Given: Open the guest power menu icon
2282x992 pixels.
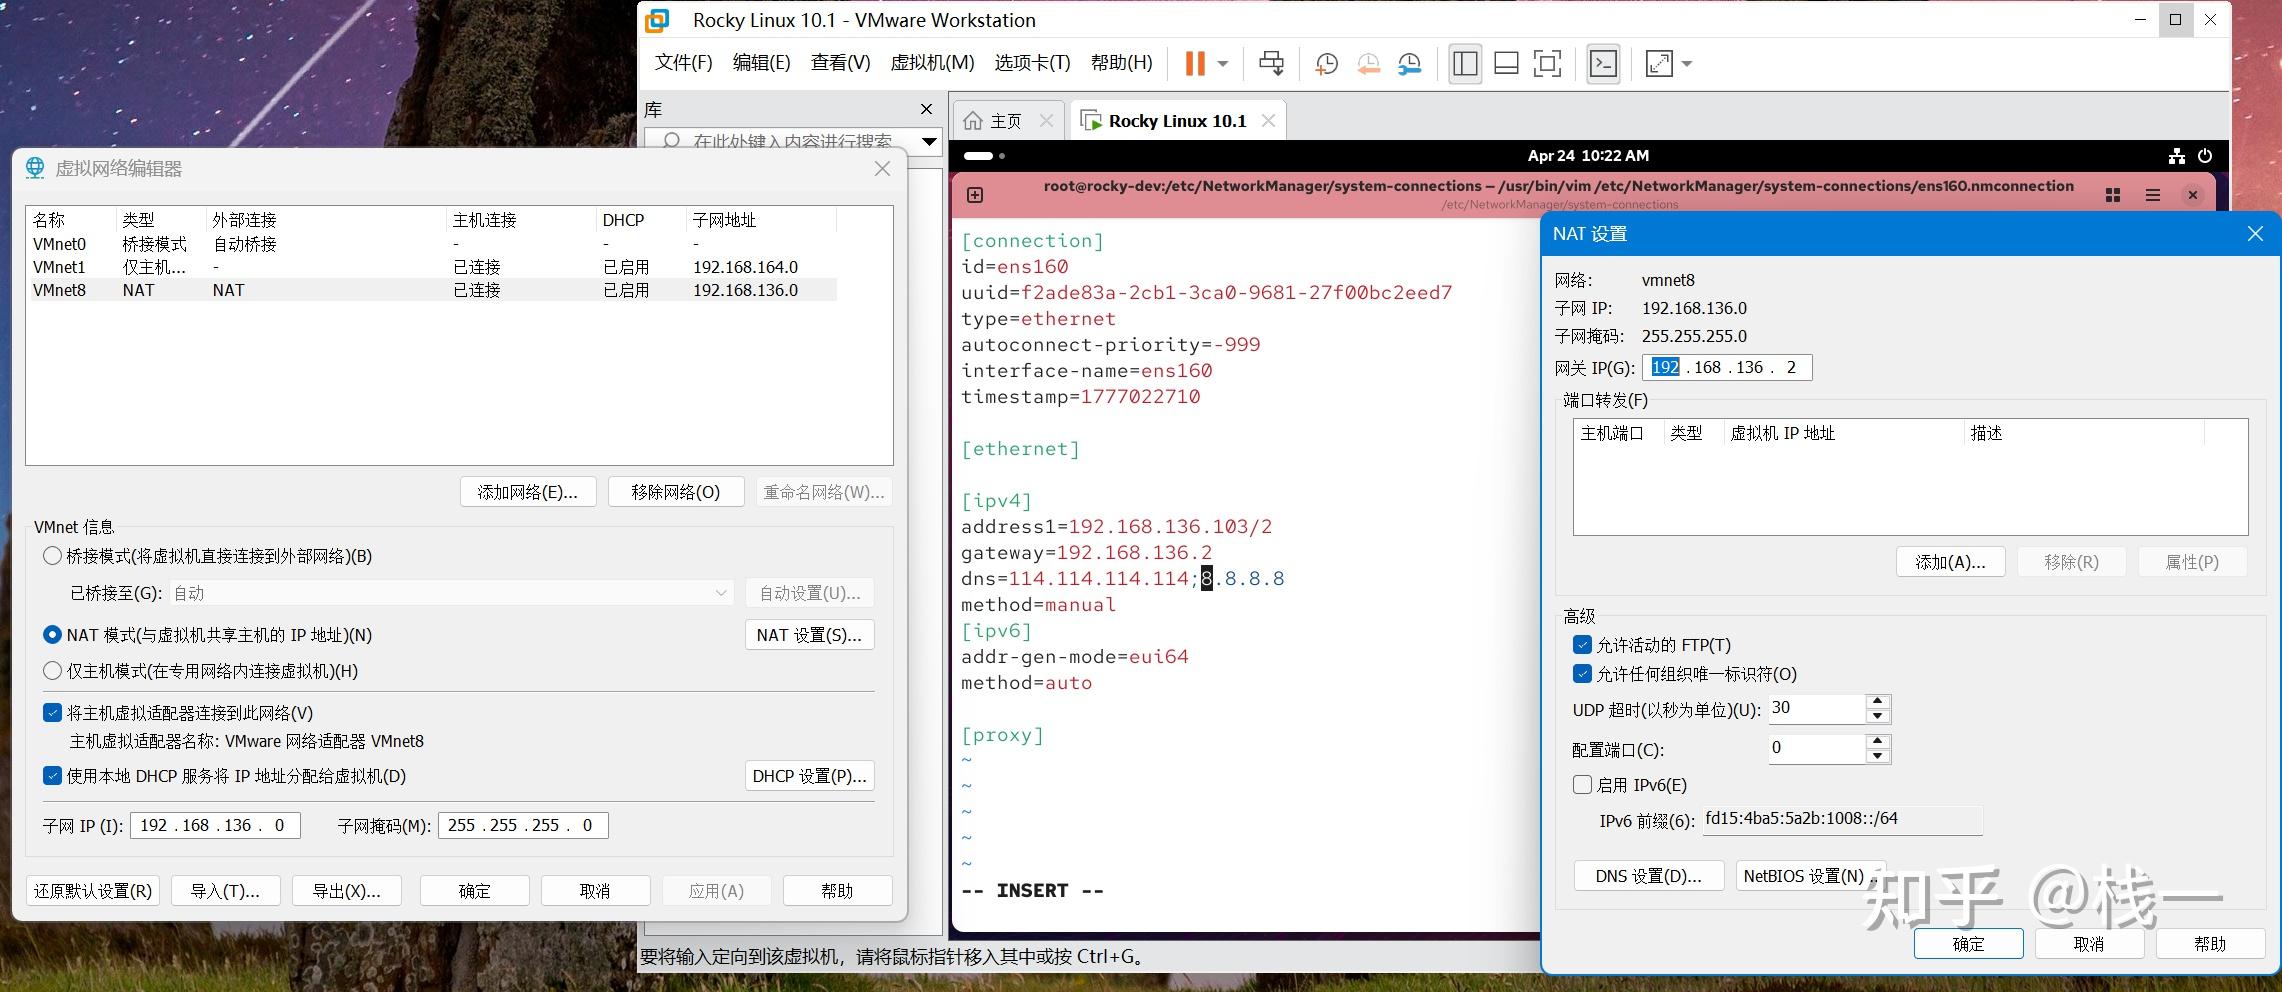Looking at the screenshot, I should point(2205,156).
